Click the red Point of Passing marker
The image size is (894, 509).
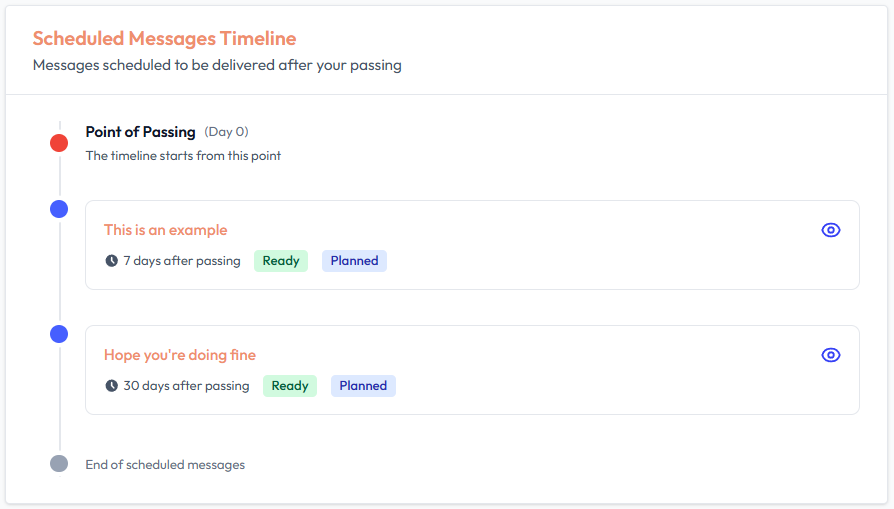point(59,143)
